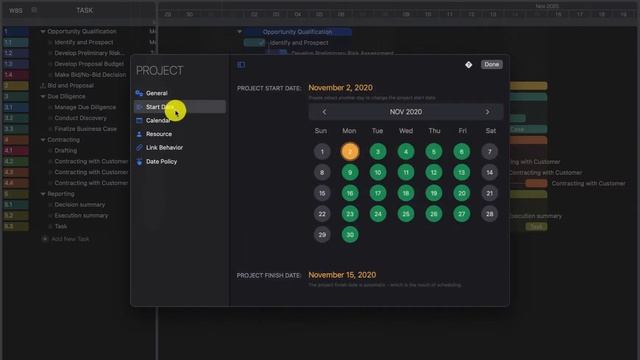Click the diamond milestone icon

pyautogui.click(x=469, y=64)
